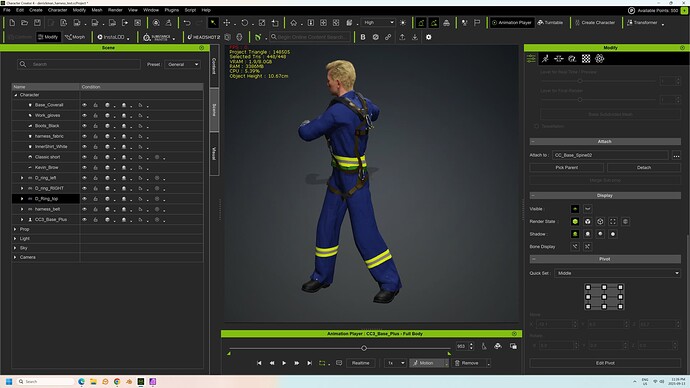The height and width of the screenshot is (388, 690).
Task: Open settings gear in second toolbar
Action: click(429, 37)
